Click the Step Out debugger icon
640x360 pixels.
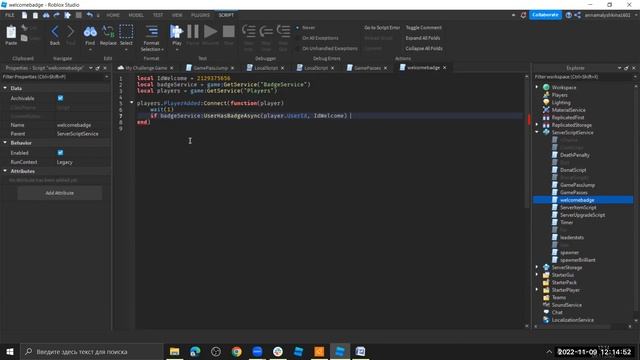point(283,32)
